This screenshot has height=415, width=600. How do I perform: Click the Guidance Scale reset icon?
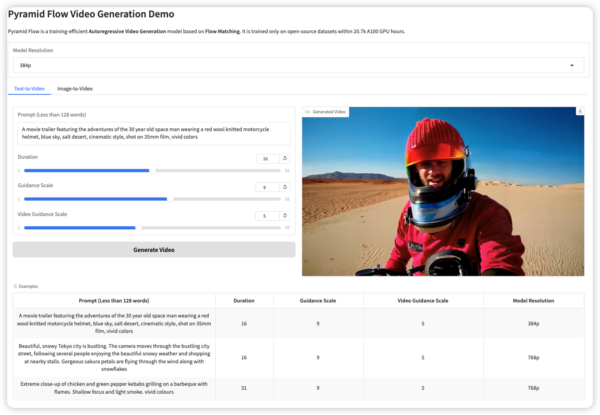point(285,187)
